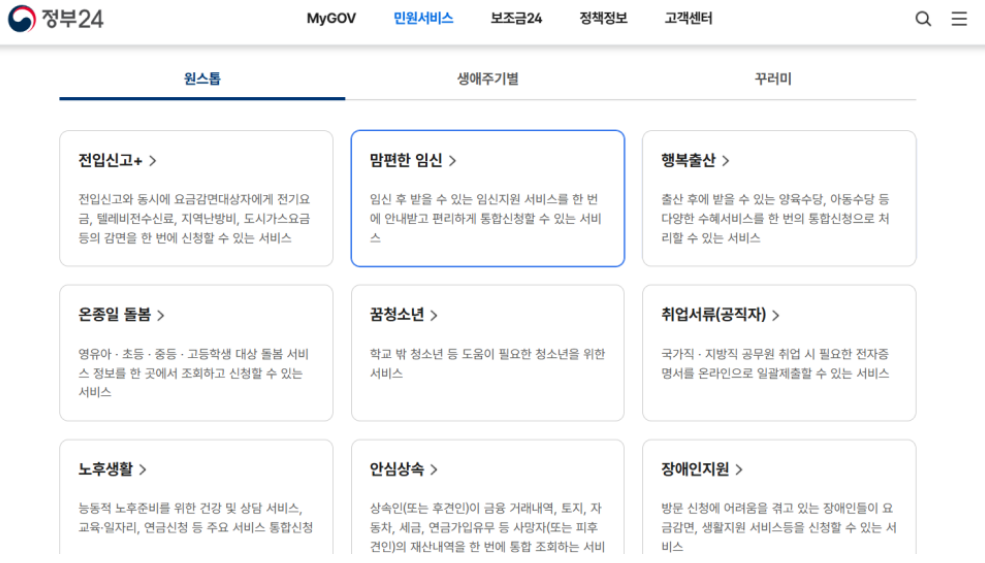Screen dimensions: 985x563
Task: Click the 취업서류 description starting '국가직'
Action: point(775,364)
